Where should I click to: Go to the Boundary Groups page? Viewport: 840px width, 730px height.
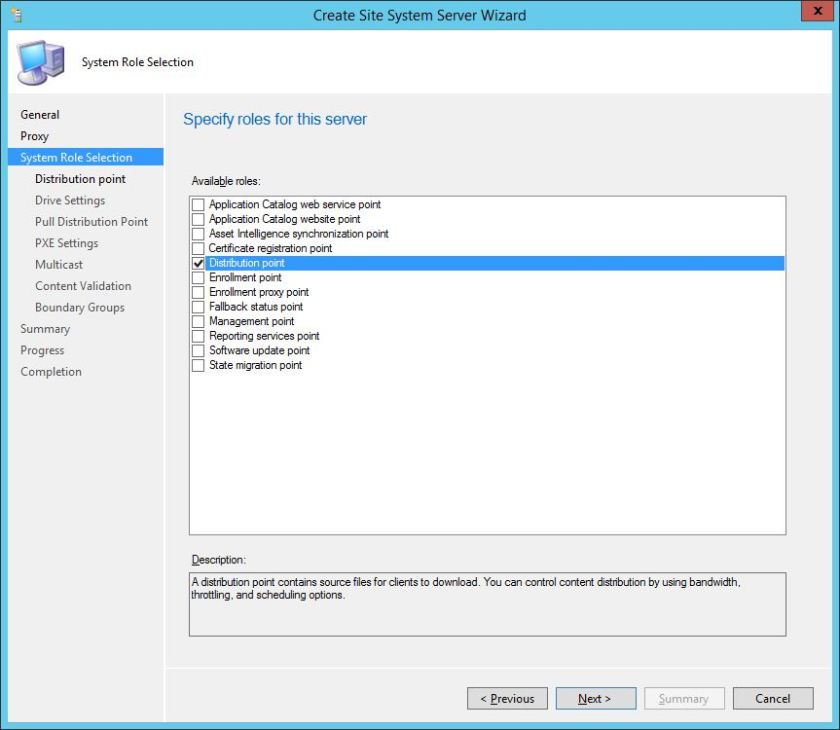tap(80, 307)
